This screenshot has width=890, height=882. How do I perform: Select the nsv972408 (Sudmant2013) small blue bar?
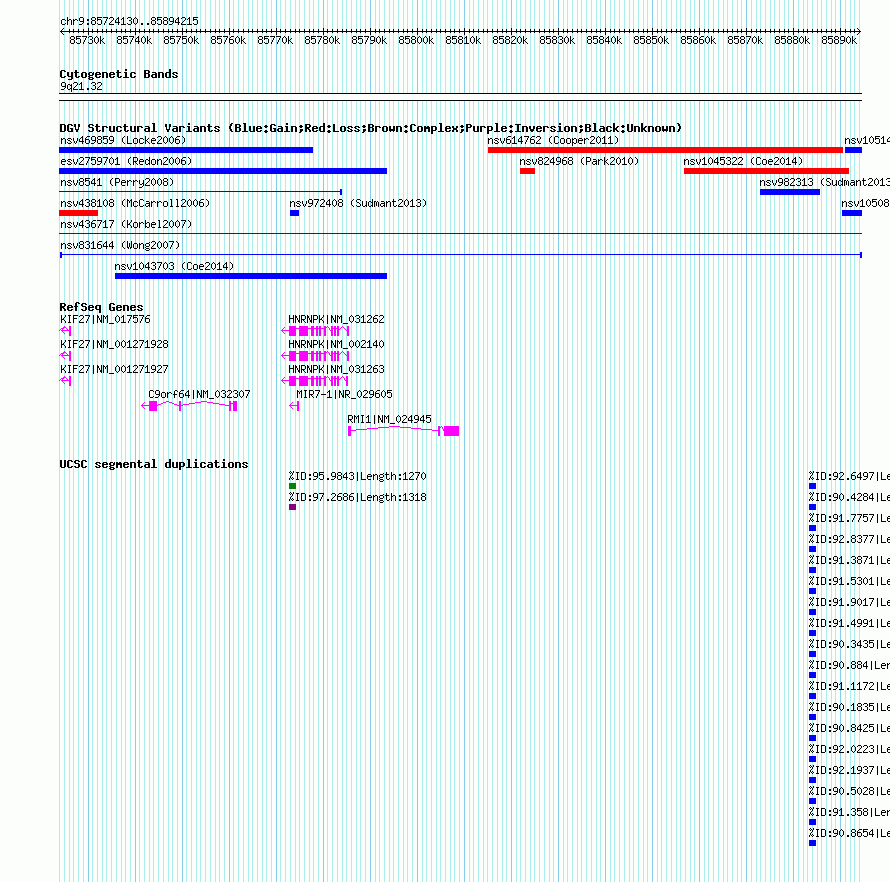click(x=295, y=213)
